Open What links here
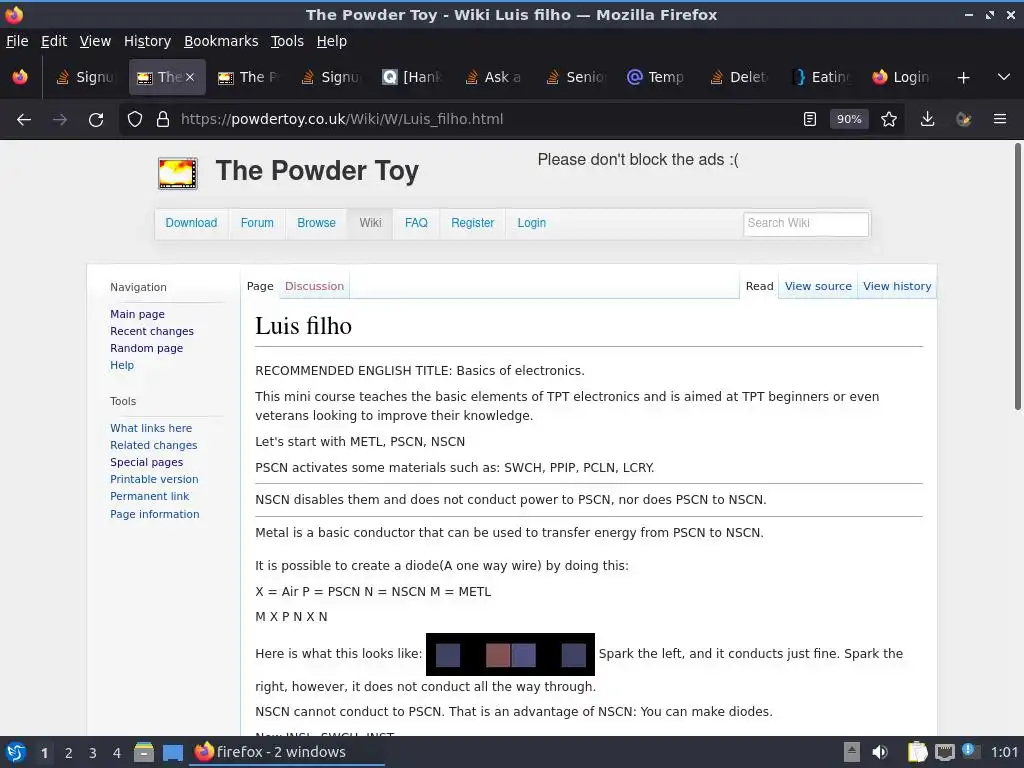1024x768 pixels. 151,428
